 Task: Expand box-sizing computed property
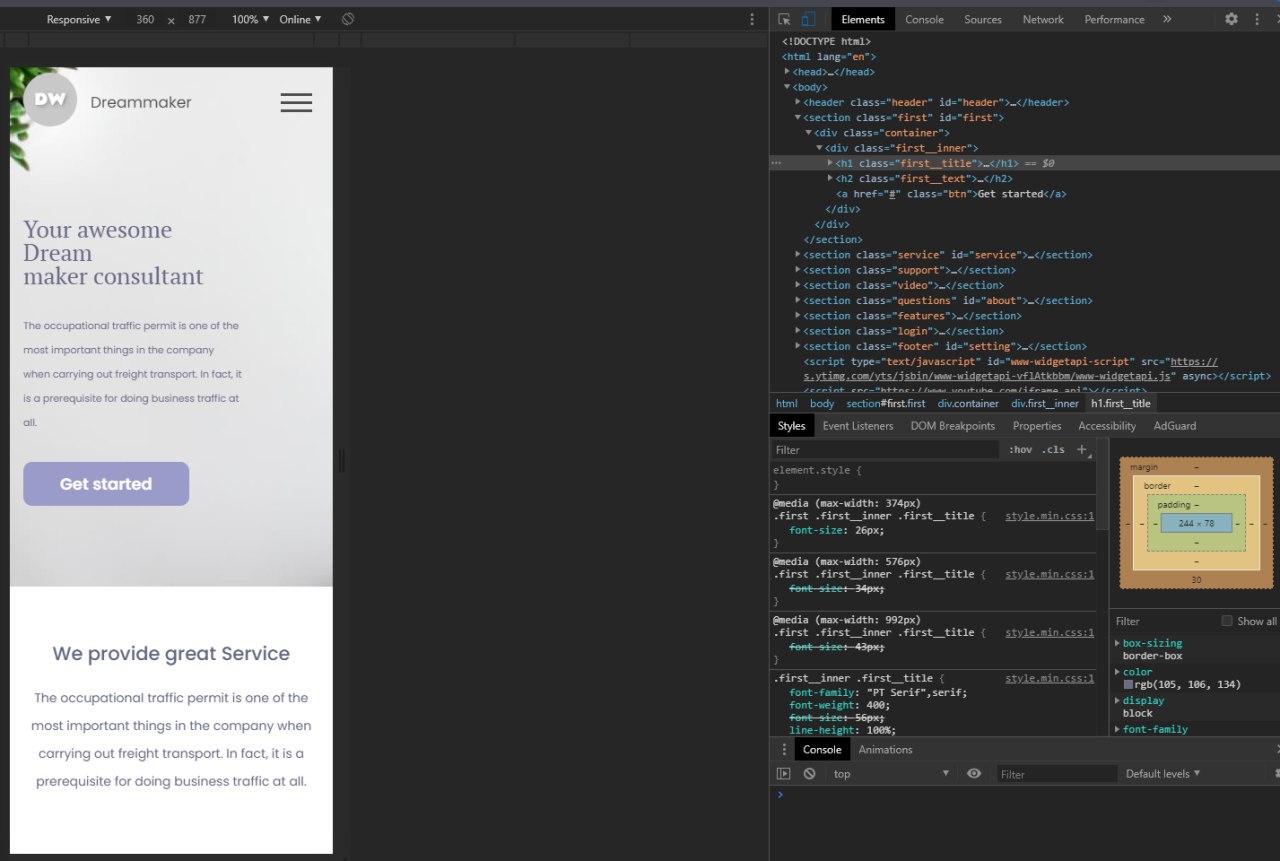click(1118, 643)
